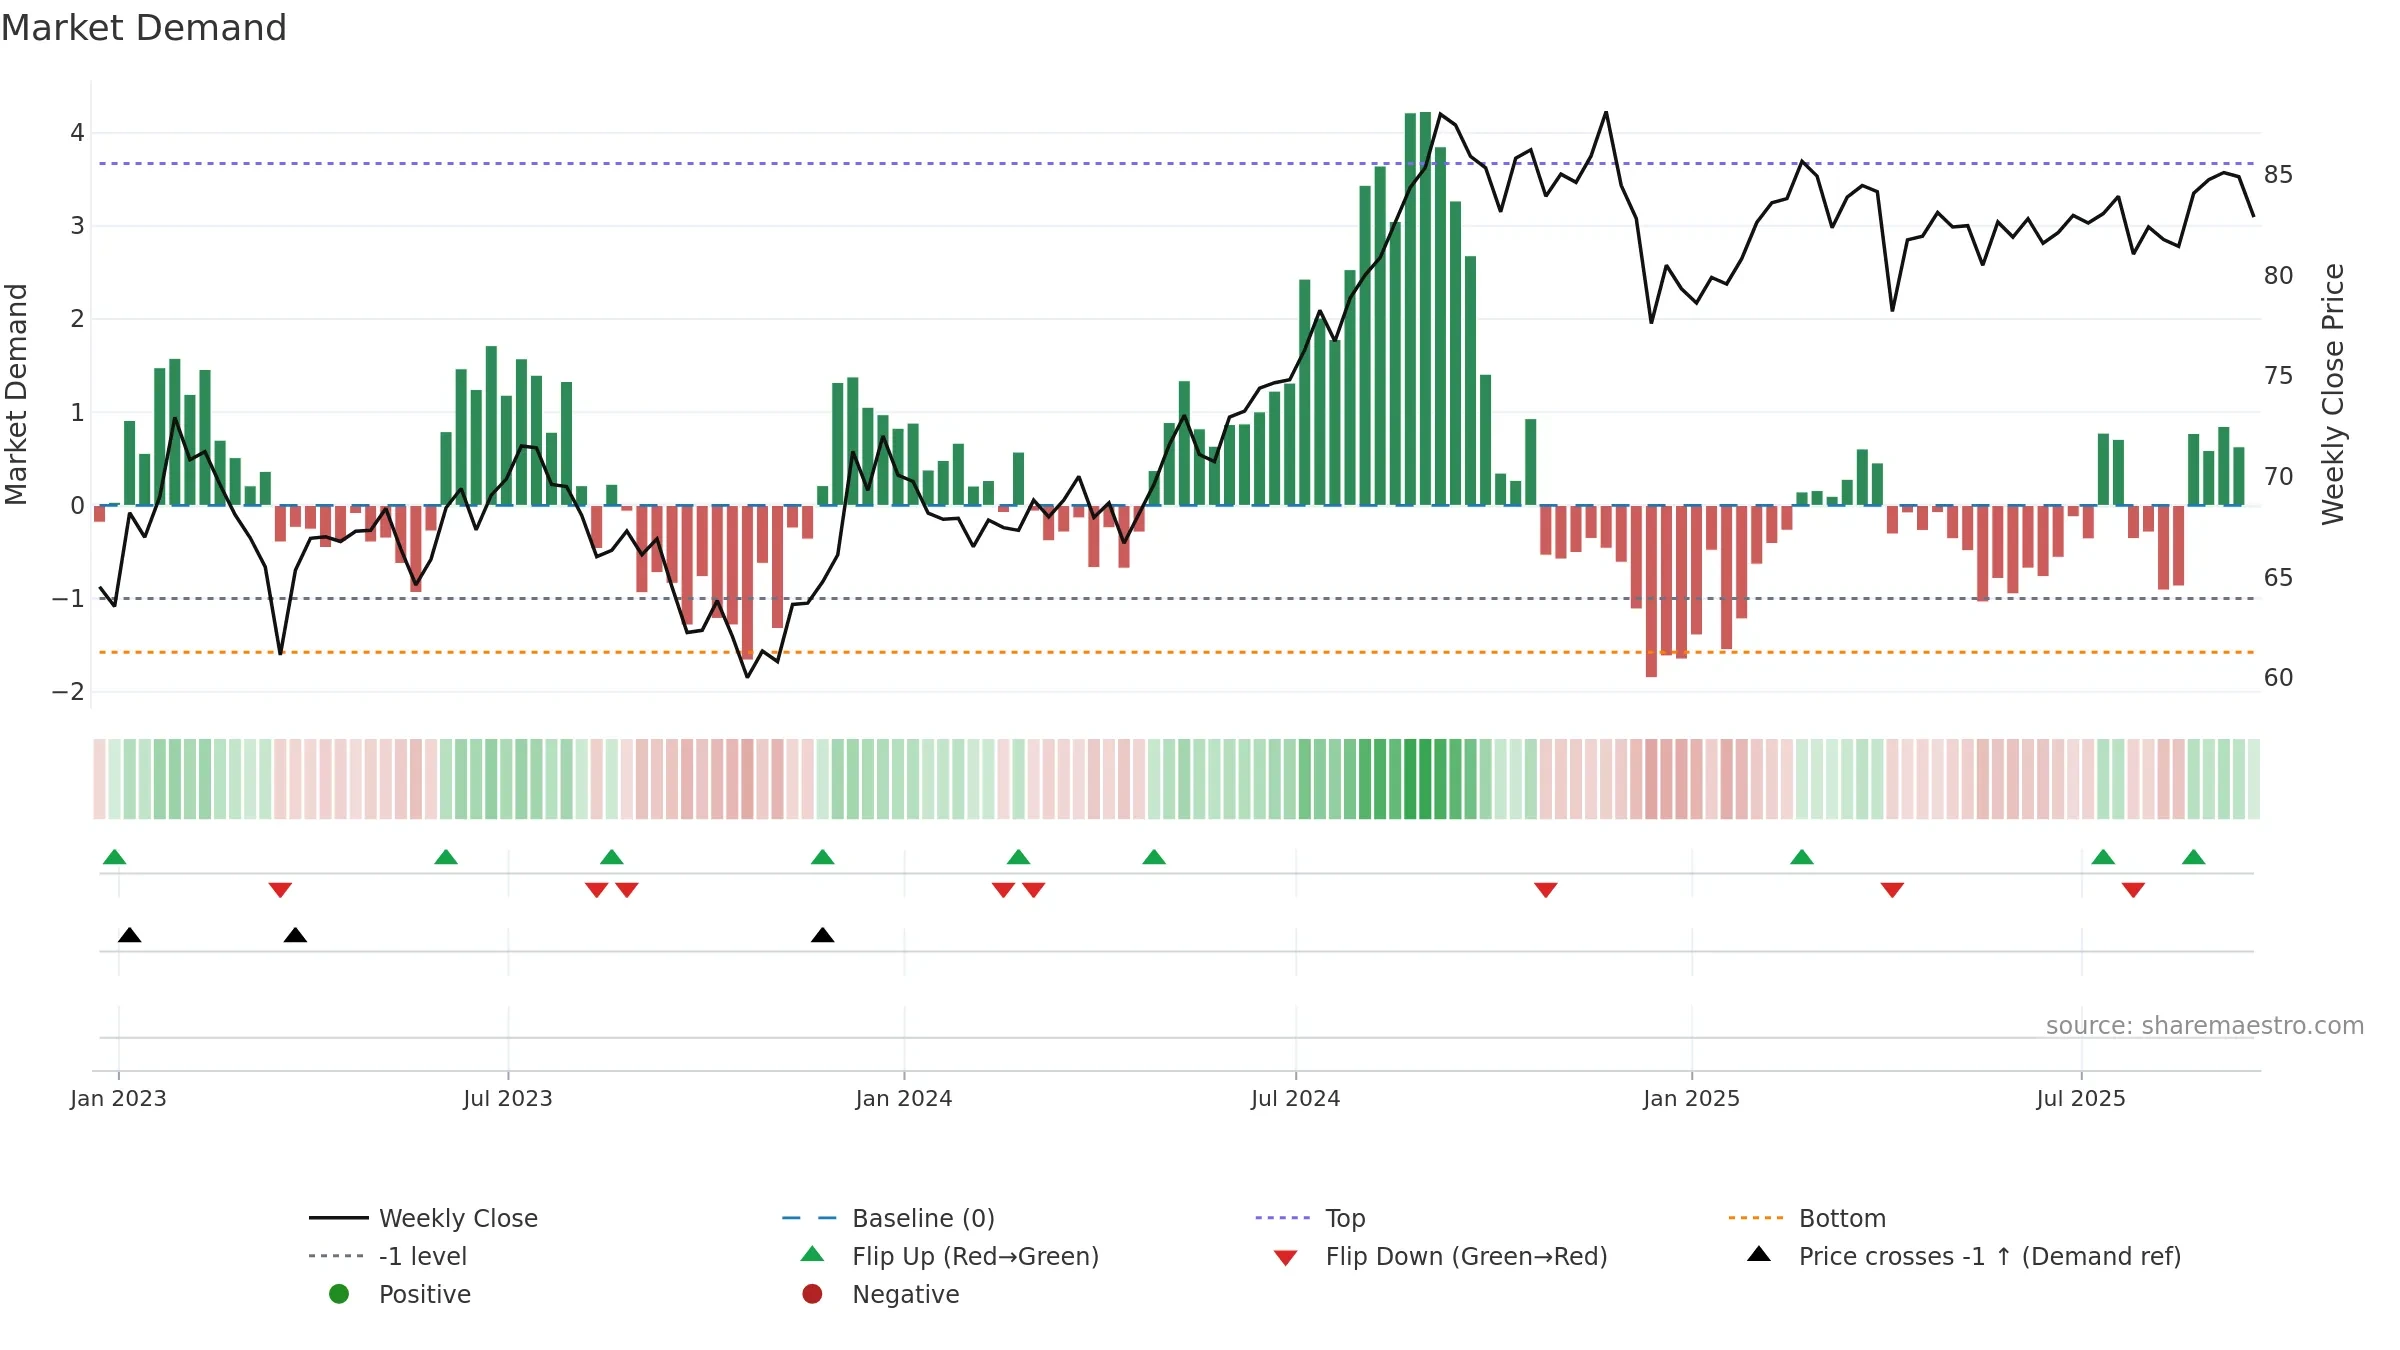Click the black price-cross marker near Jan 2023

(x=130, y=935)
